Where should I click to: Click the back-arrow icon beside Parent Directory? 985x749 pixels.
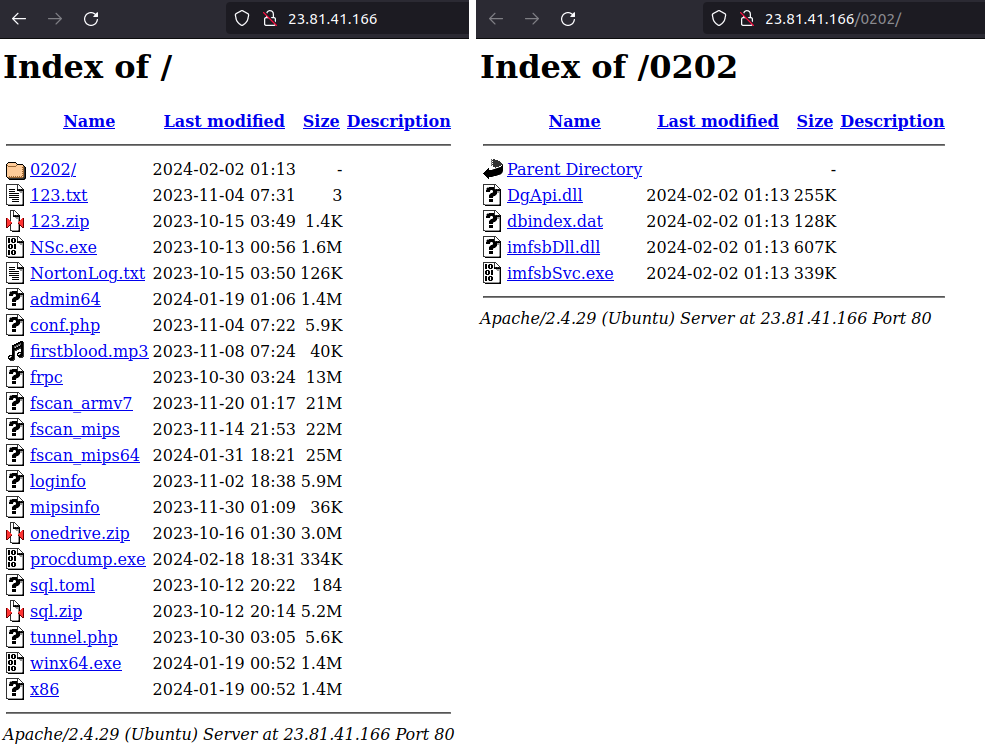(x=492, y=169)
